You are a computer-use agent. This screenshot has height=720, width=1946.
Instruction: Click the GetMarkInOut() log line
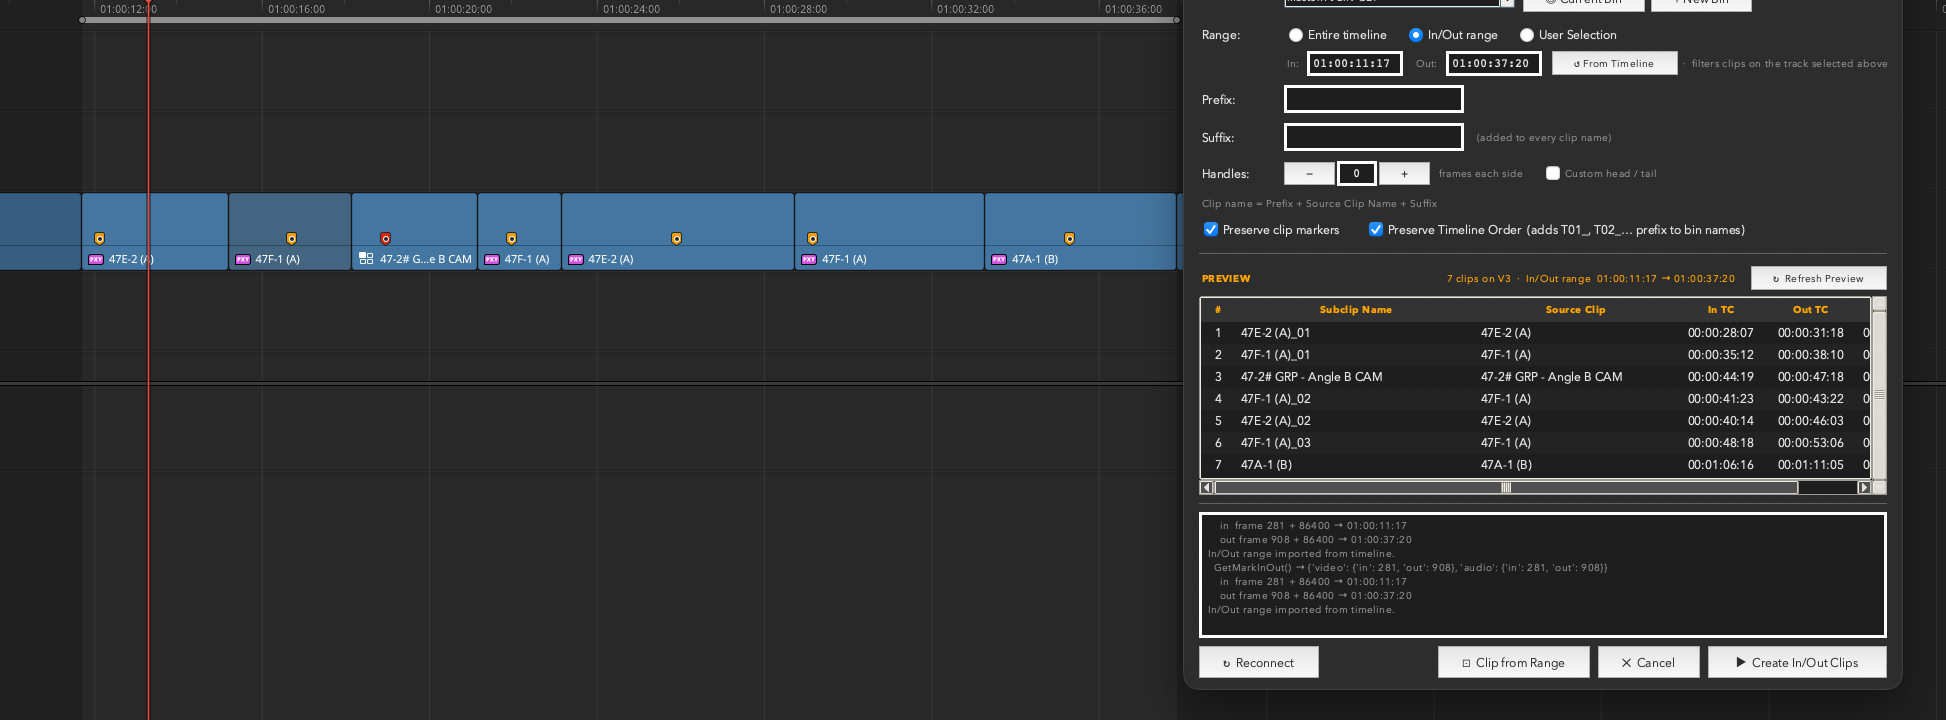click(x=1410, y=567)
